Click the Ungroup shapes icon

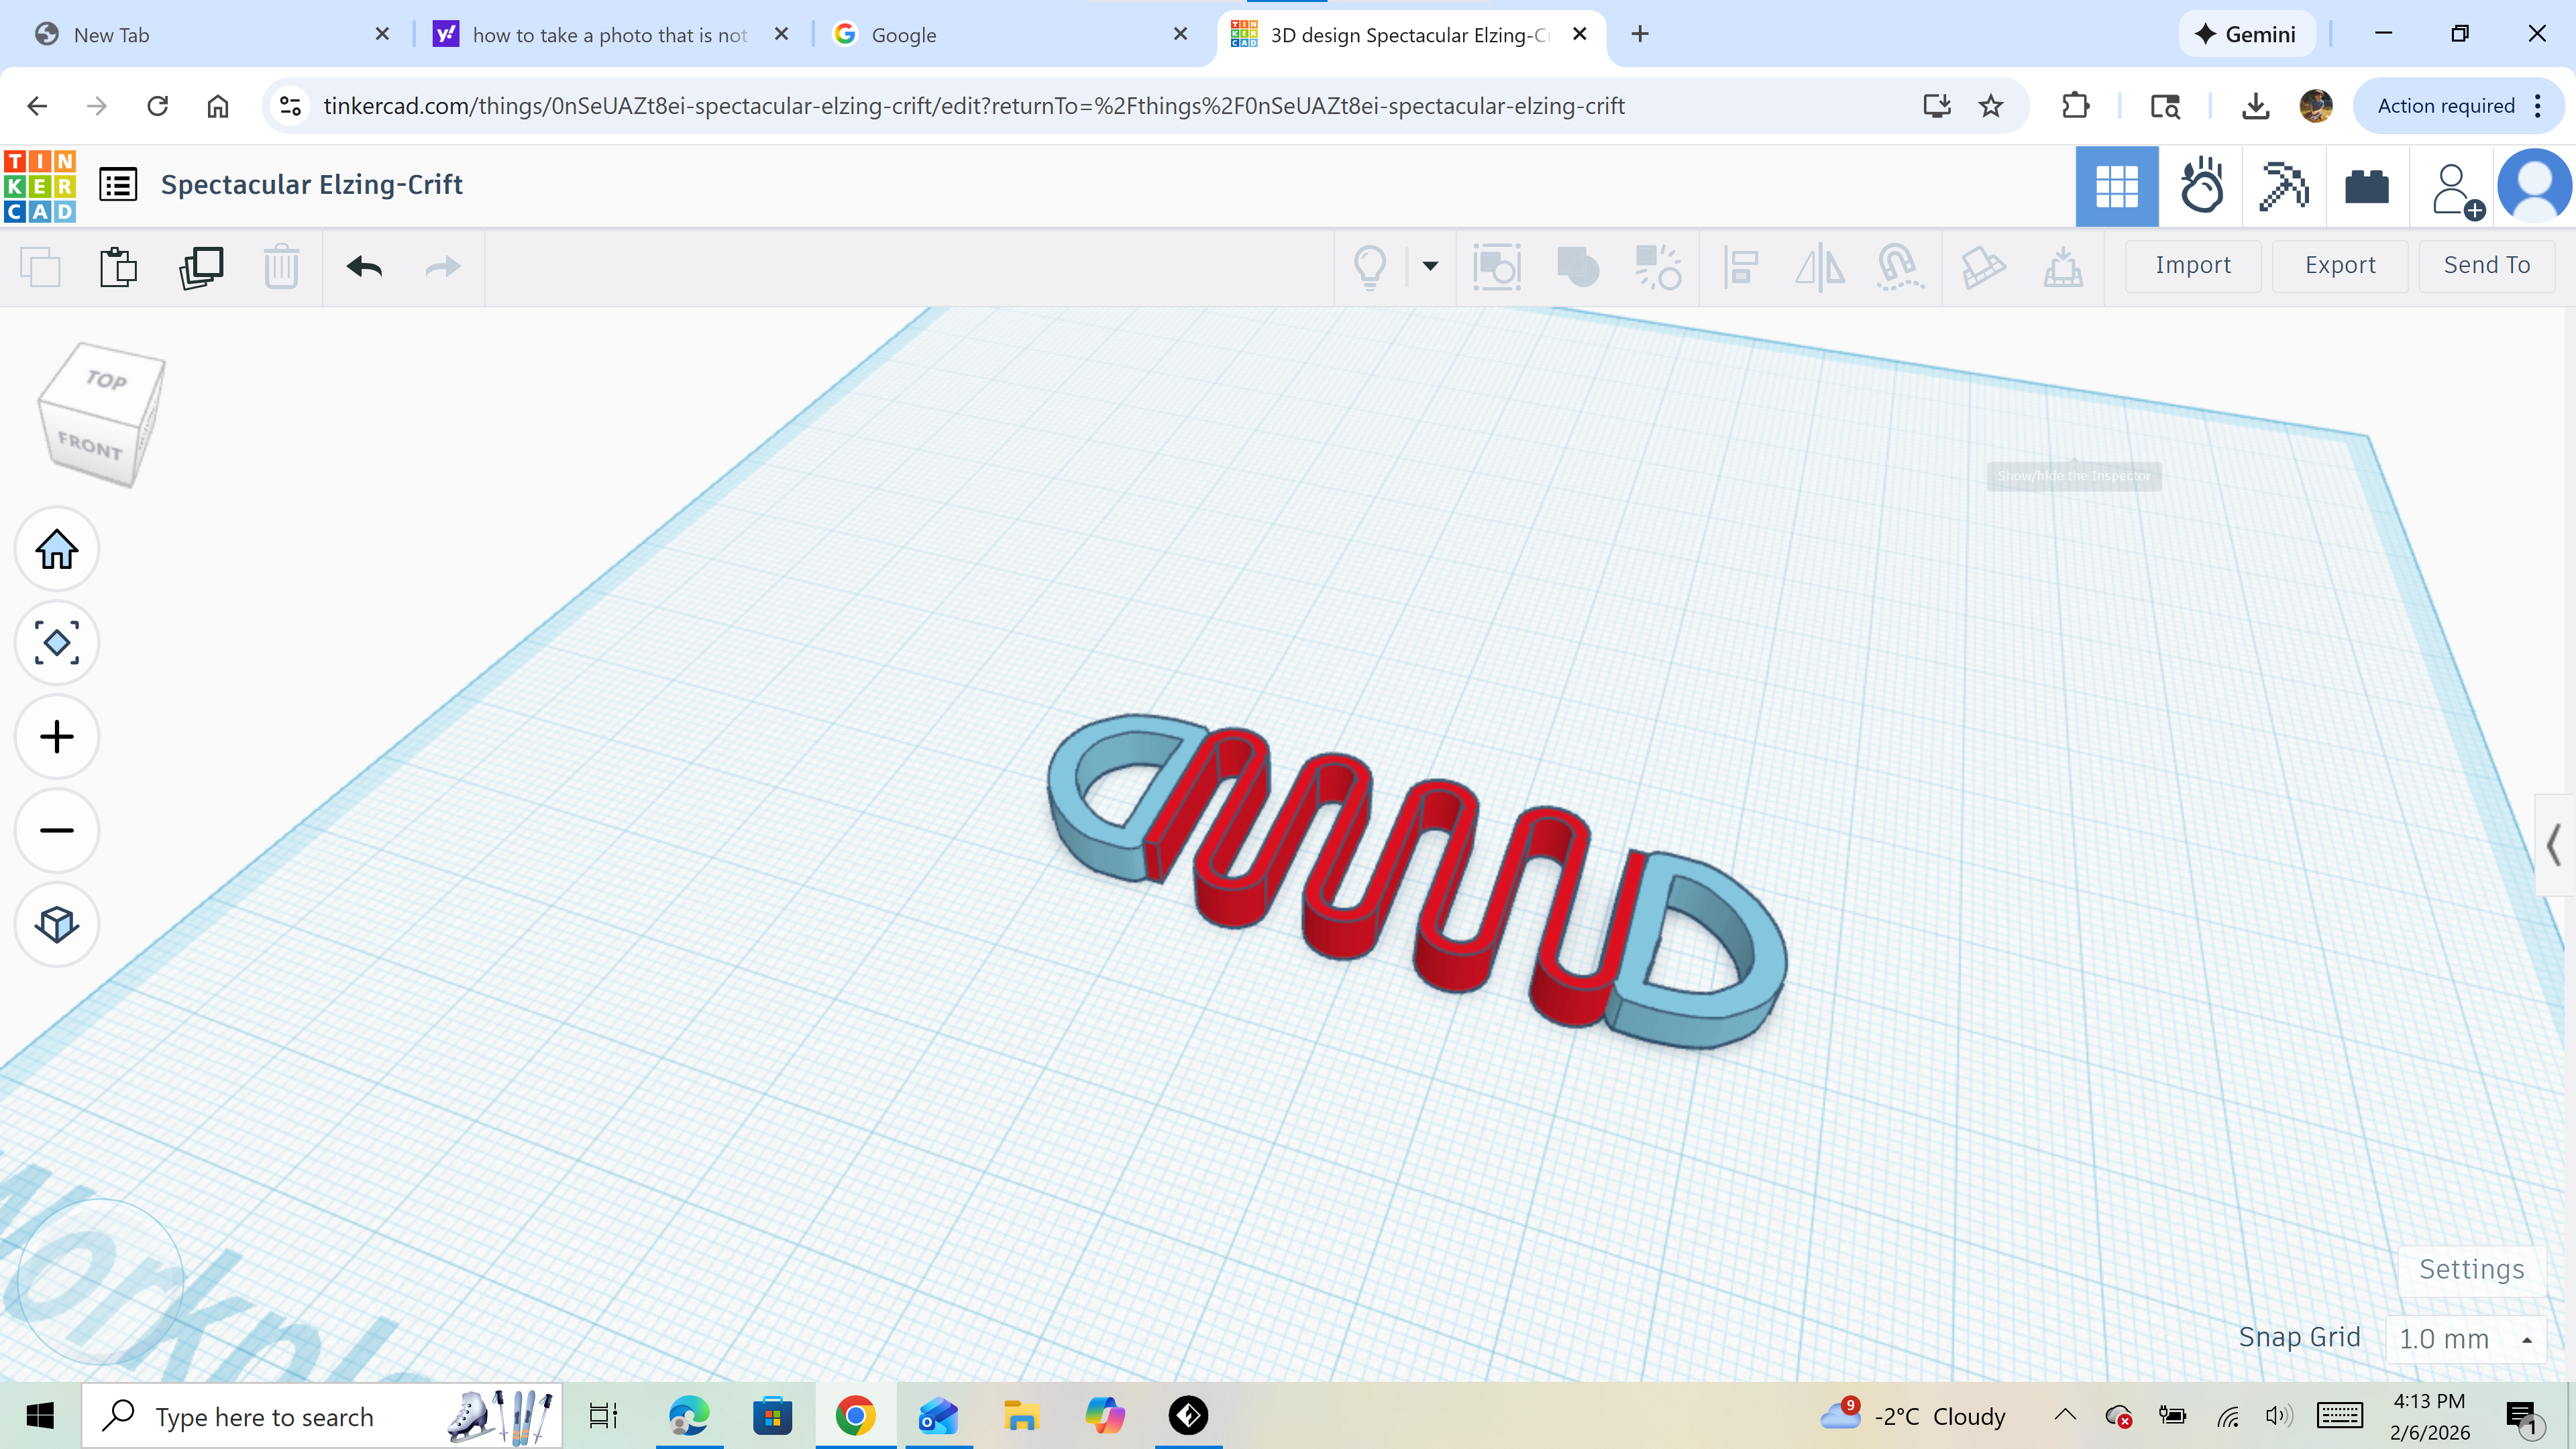tap(1657, 267)
